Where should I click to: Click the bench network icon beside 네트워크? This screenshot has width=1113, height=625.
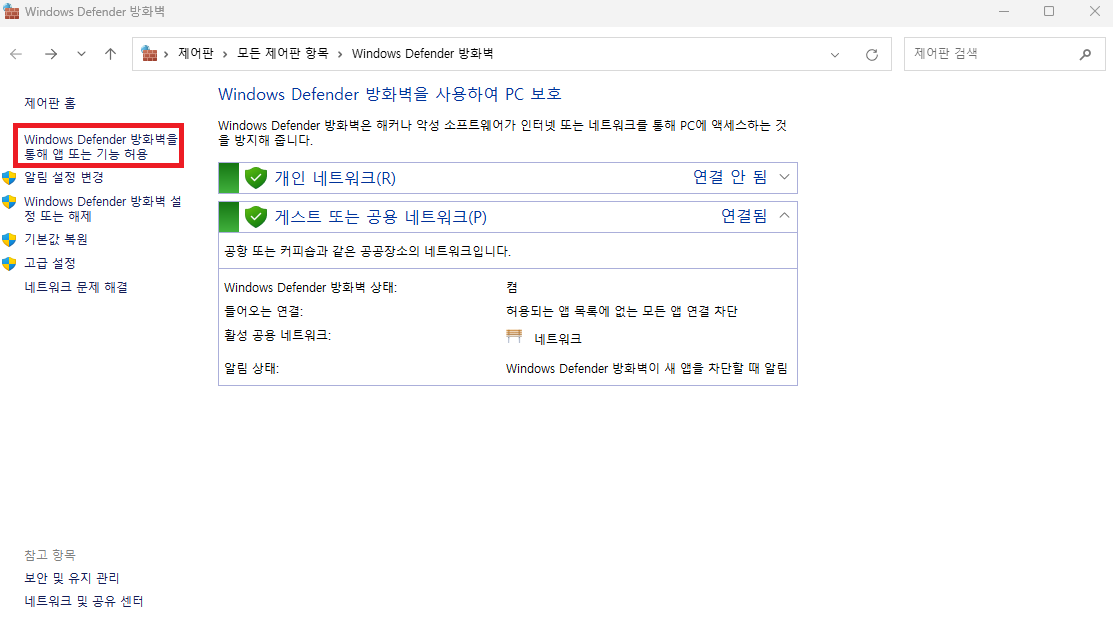(514, 336)
